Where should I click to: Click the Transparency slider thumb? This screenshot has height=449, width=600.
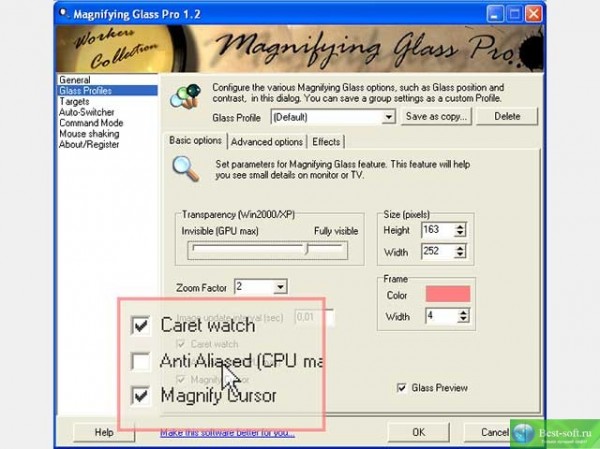(x=306, y=250)
